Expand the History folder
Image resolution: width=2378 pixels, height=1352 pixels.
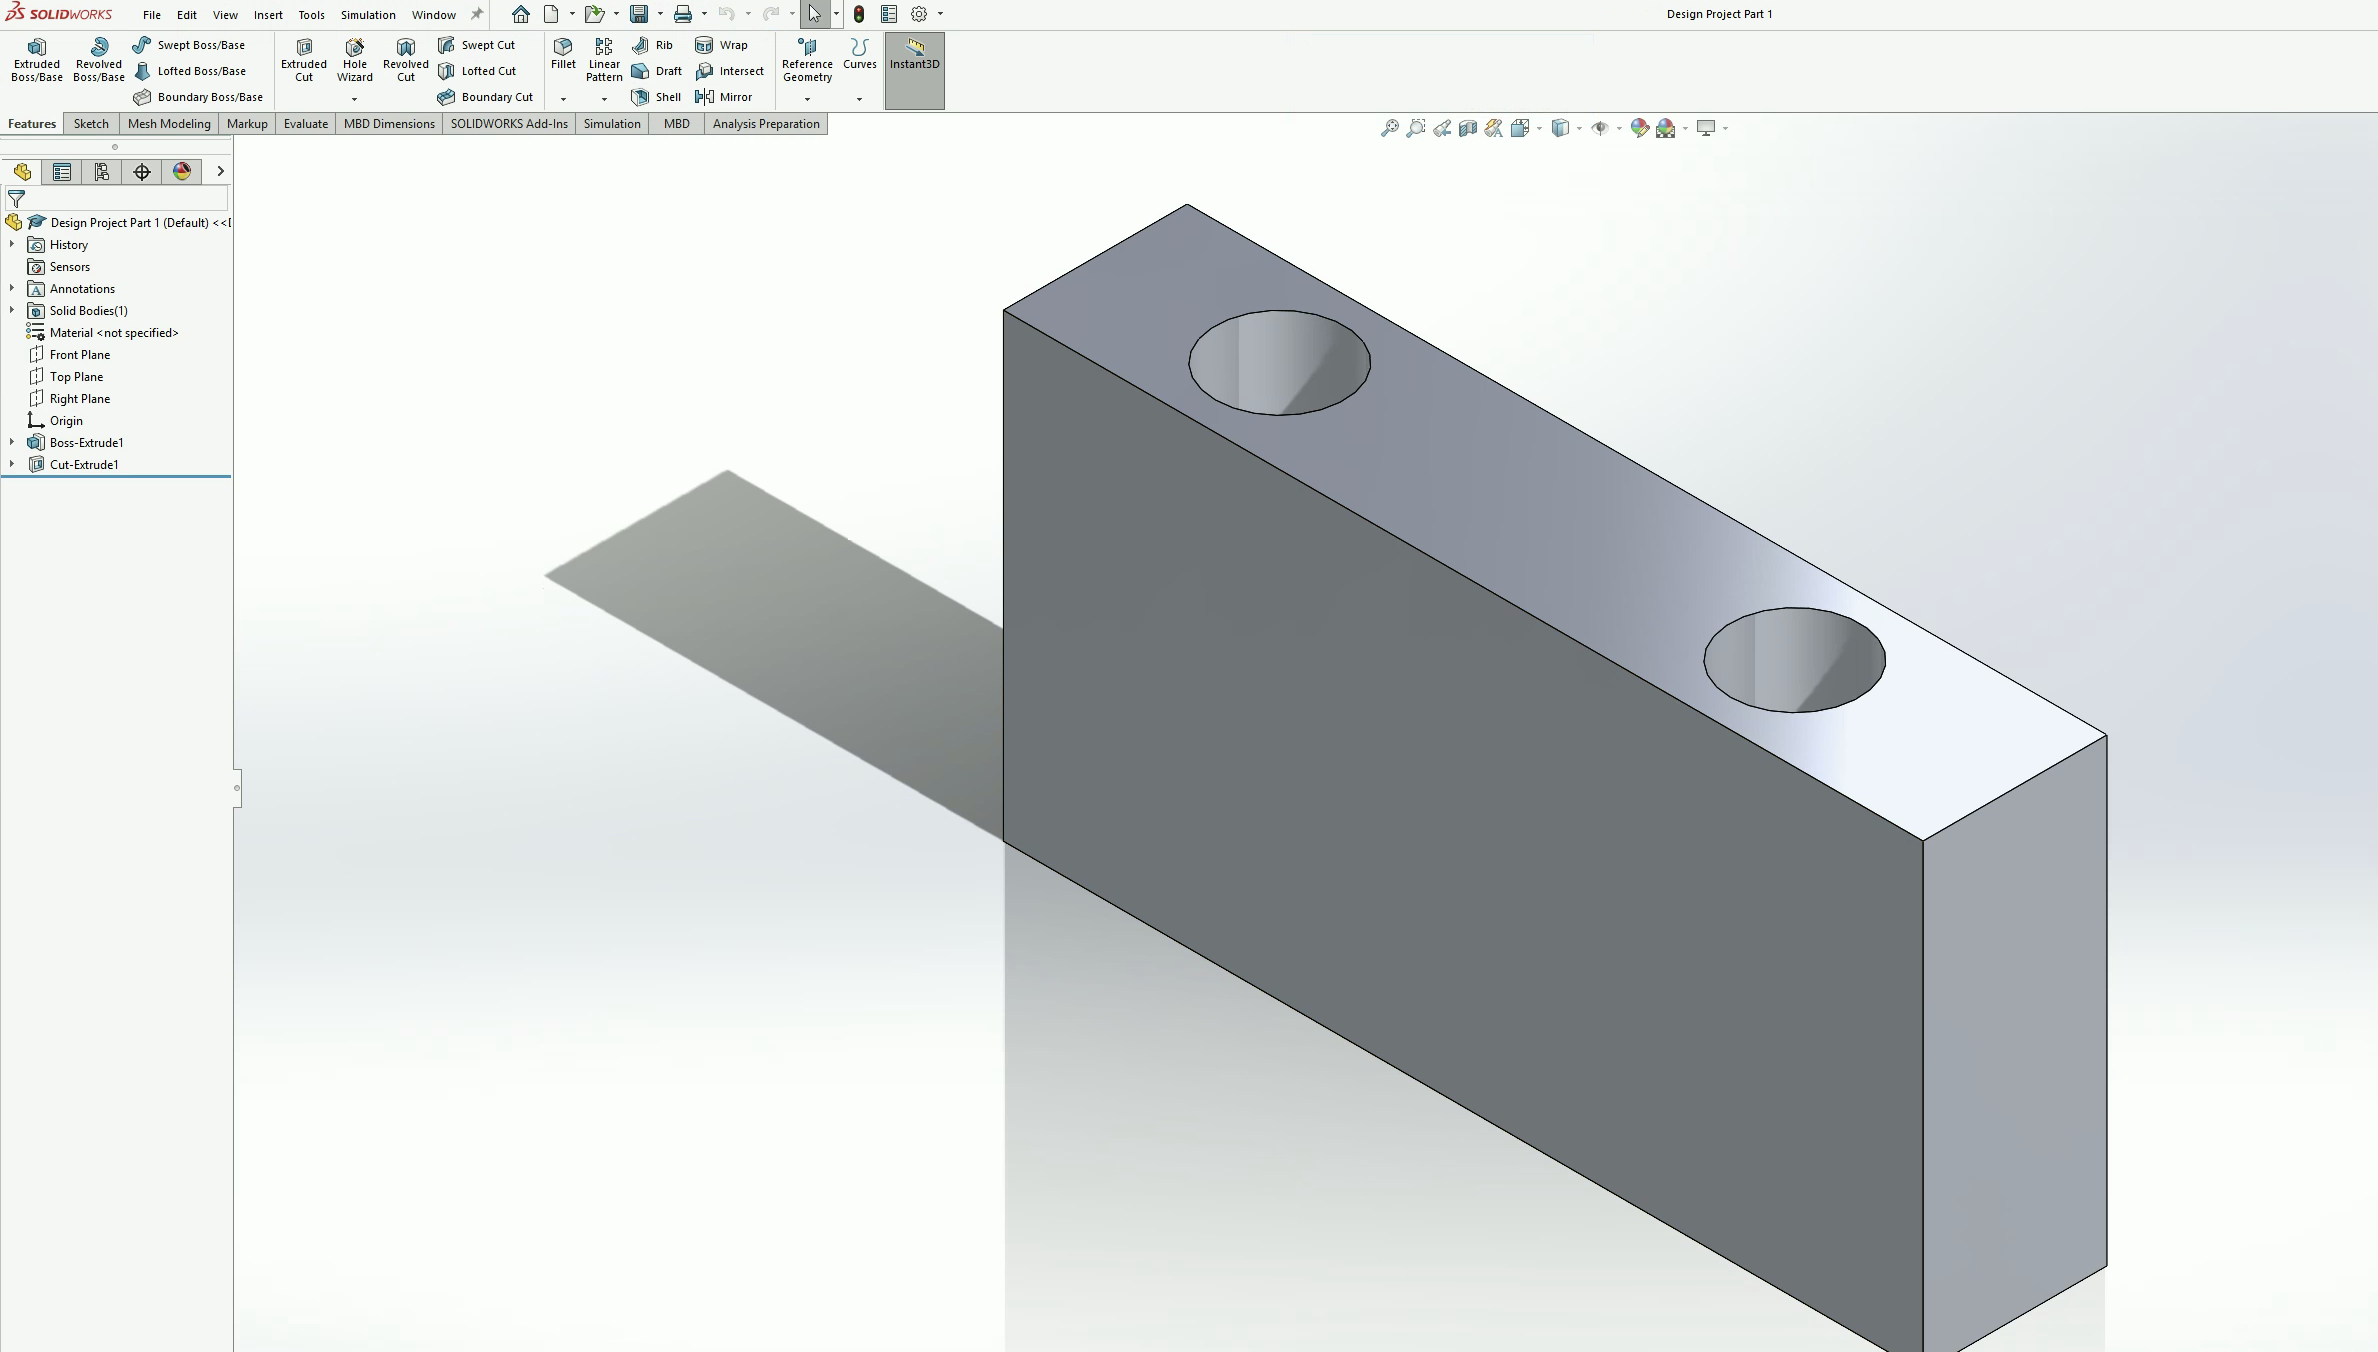pos(12,244)
